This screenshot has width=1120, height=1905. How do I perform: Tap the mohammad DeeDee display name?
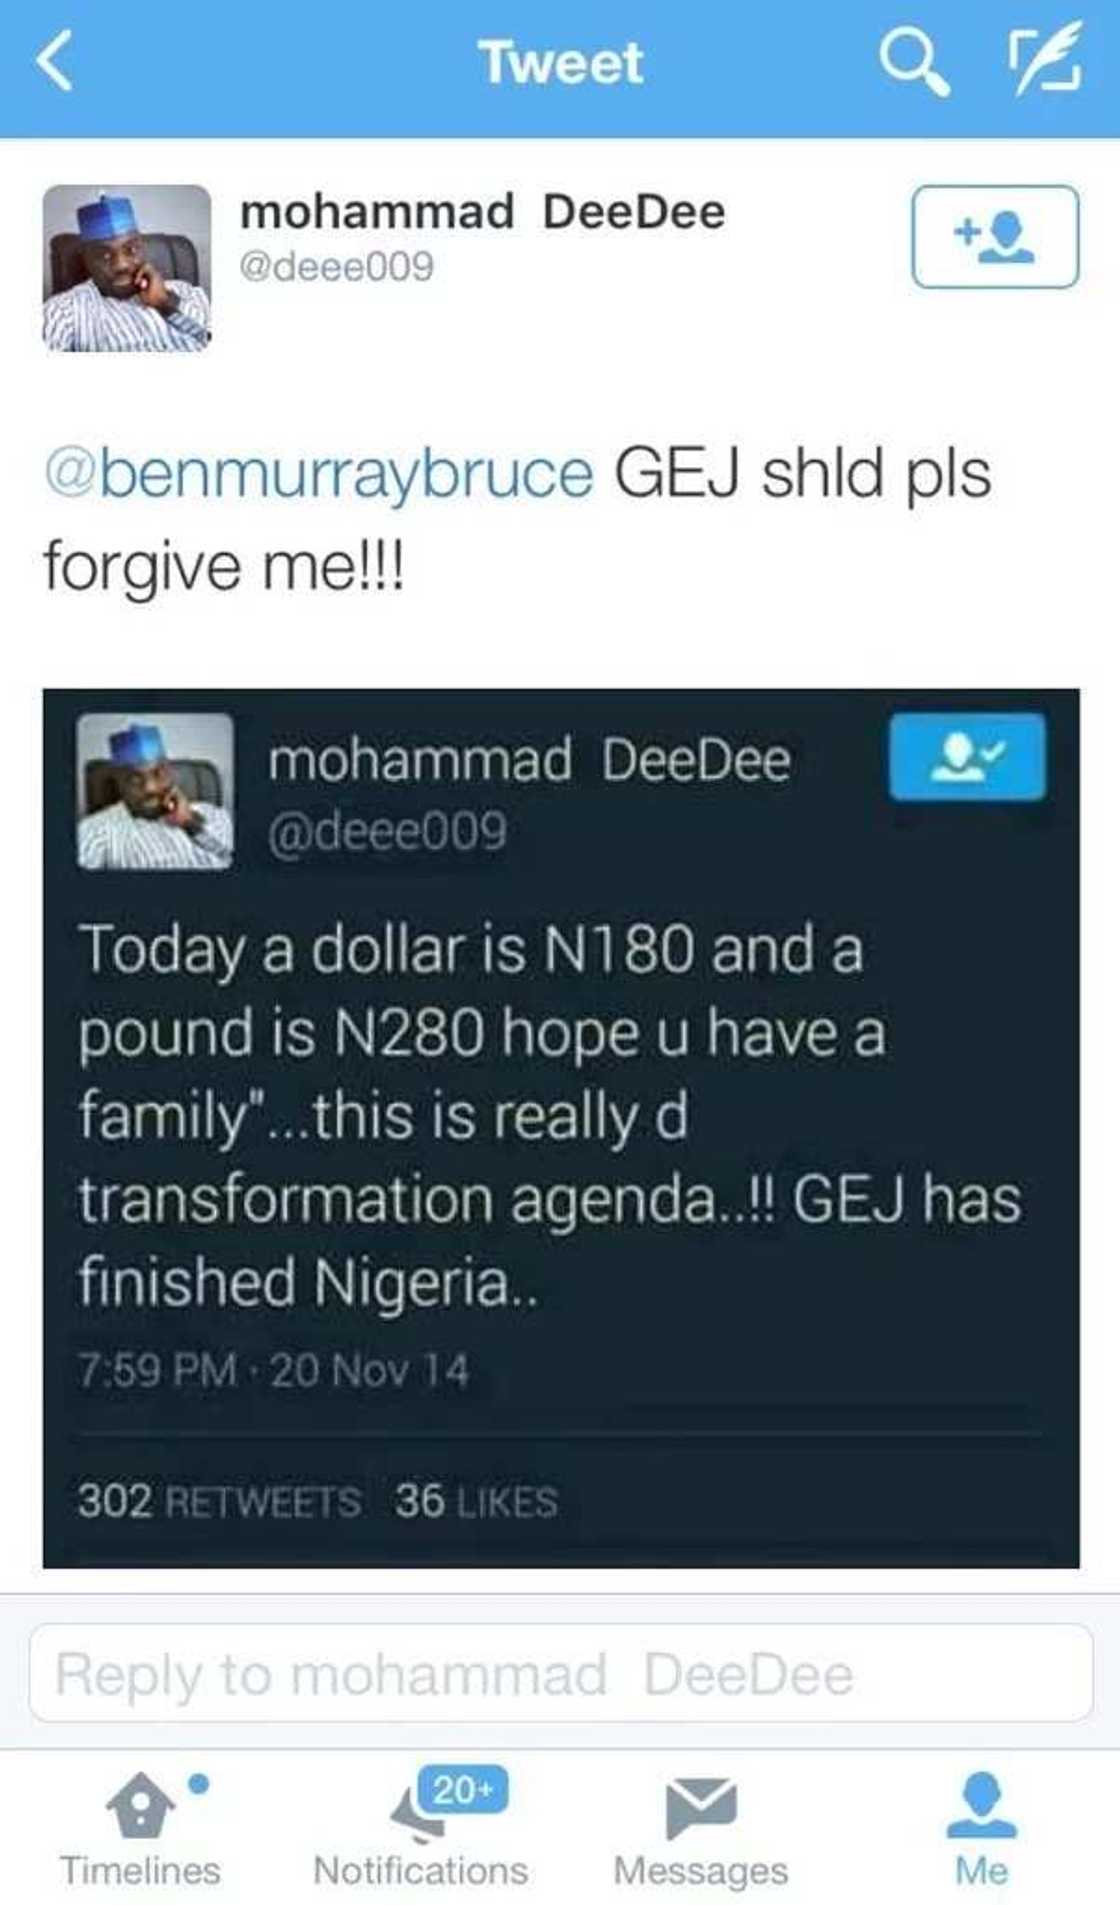point(482,212)
